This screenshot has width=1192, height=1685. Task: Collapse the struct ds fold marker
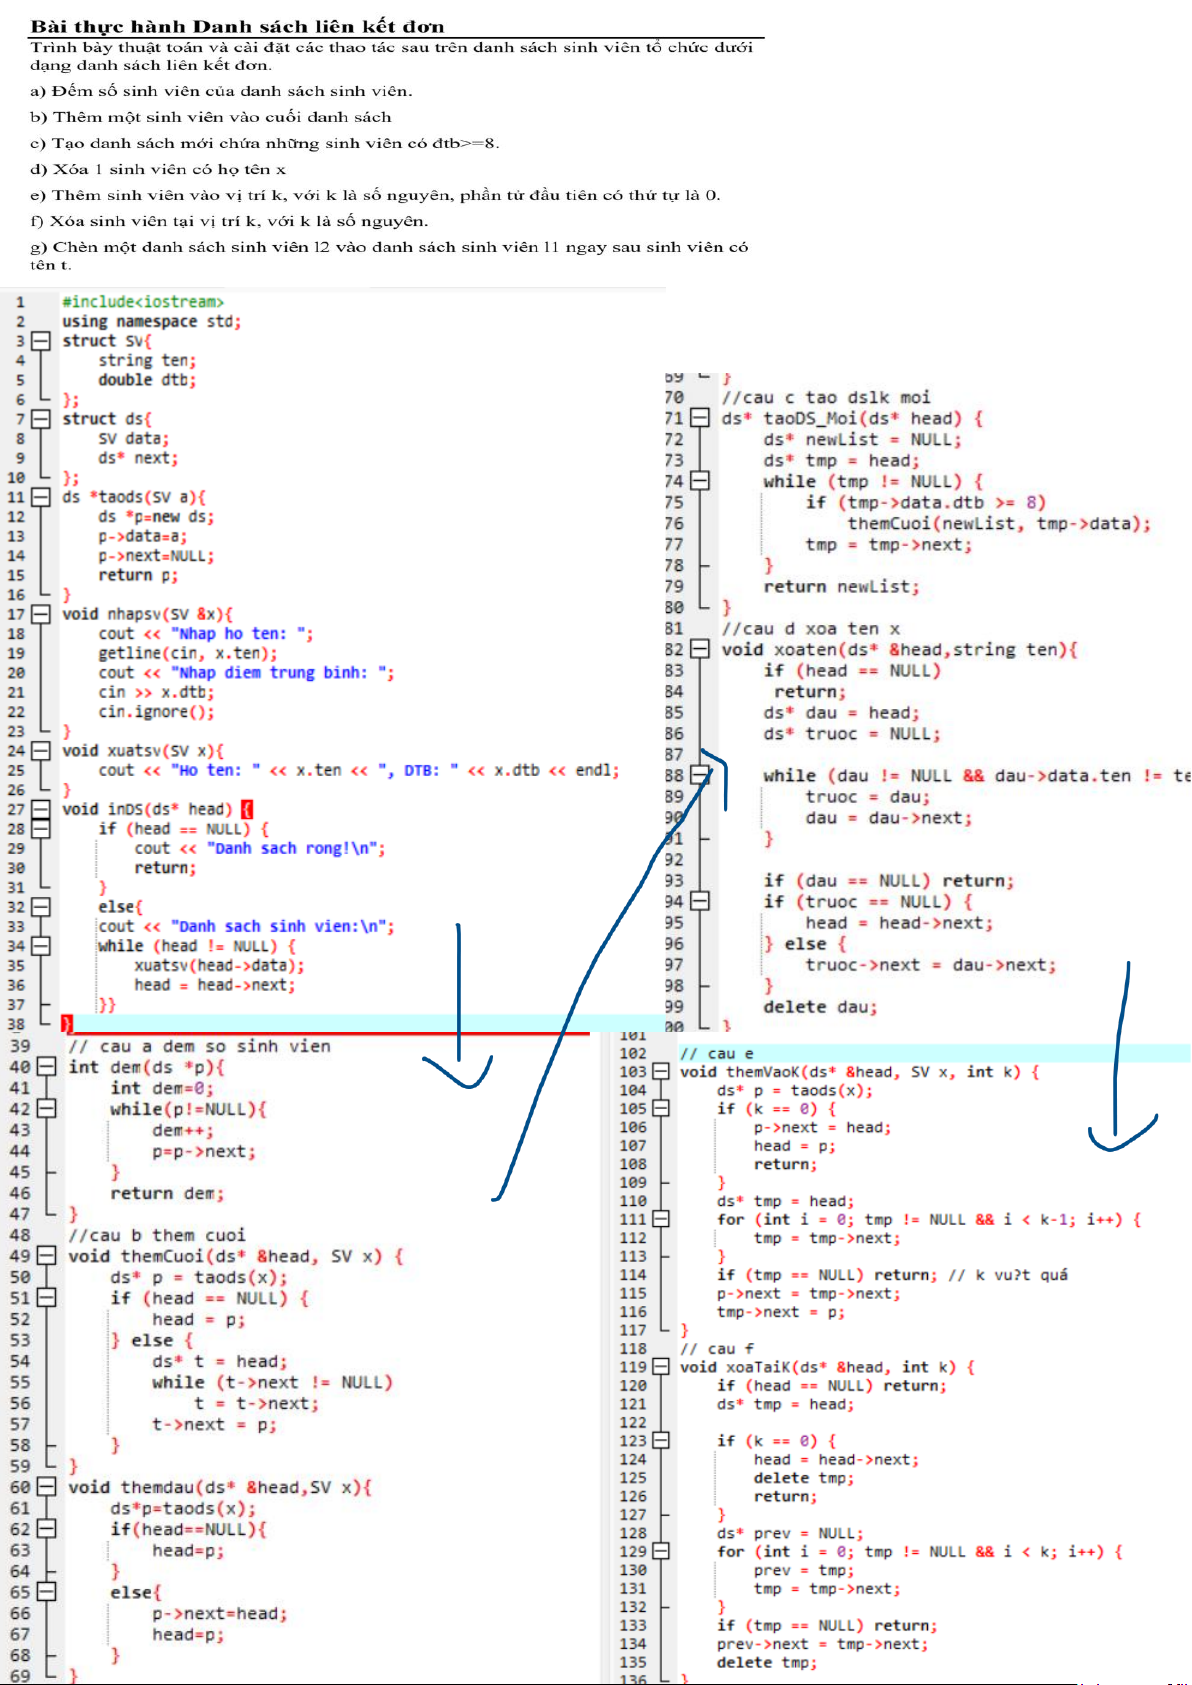(40, 419)
